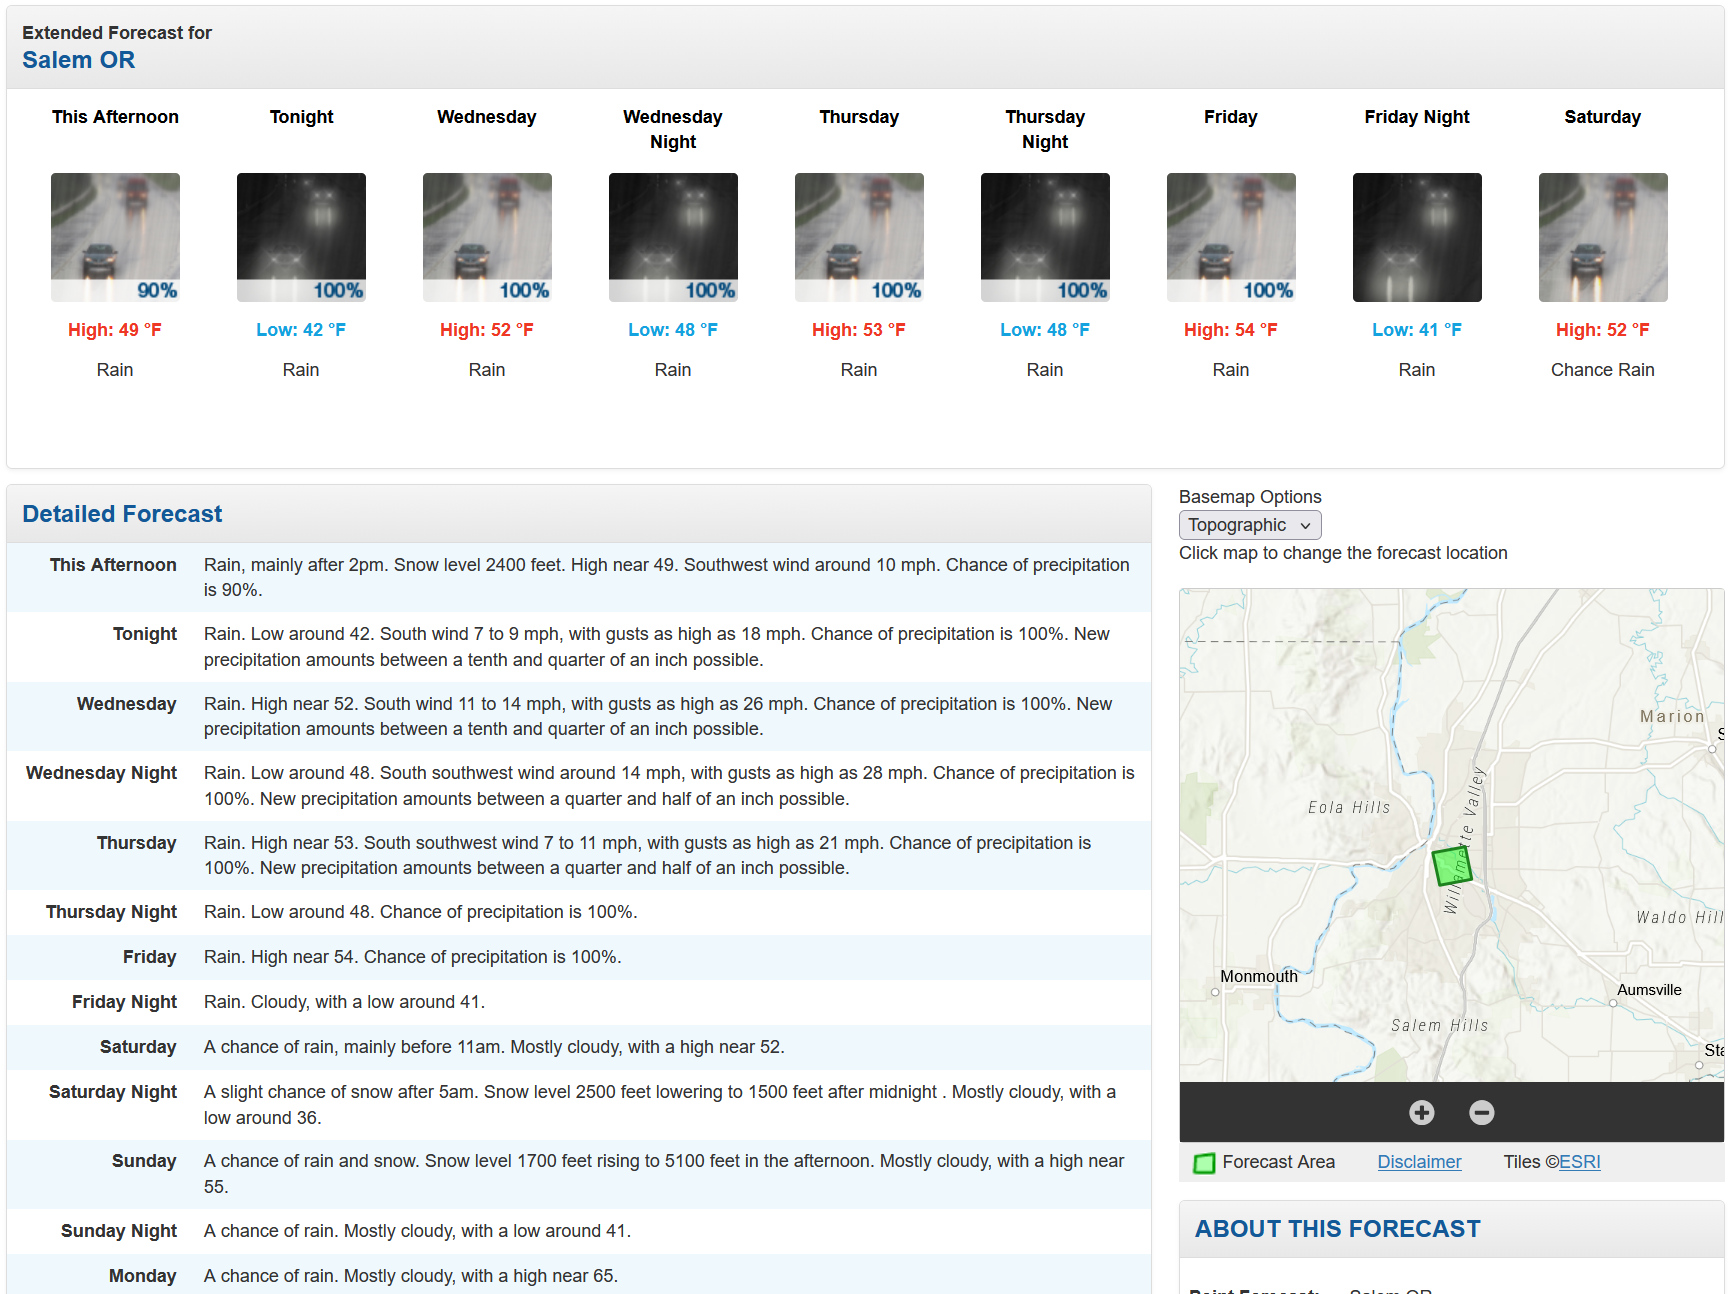1728x1294 pixels.
Task: Zoom out on the map
Action: 1481,1112
